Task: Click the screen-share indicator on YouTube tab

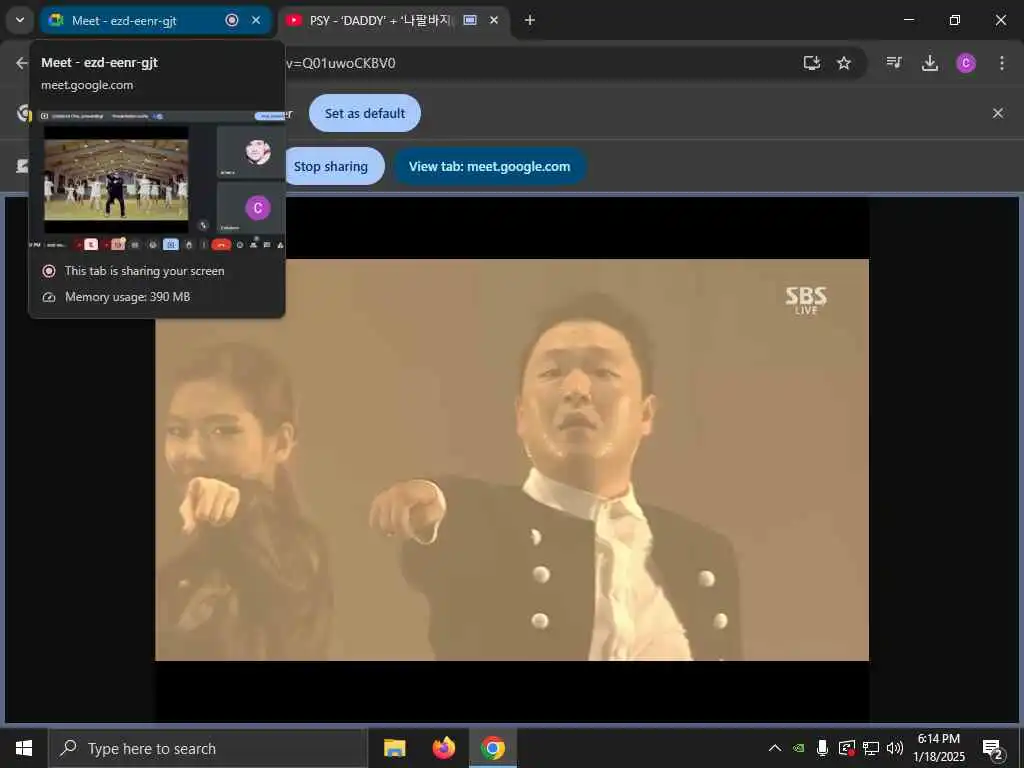Action: (470, 20)
